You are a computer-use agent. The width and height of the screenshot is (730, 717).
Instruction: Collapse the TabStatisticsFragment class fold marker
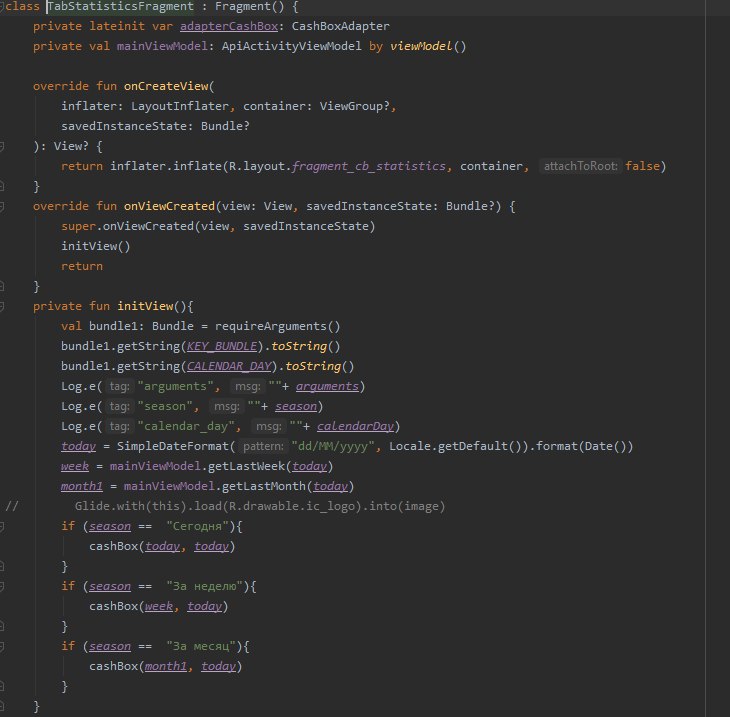pos(2,7)
